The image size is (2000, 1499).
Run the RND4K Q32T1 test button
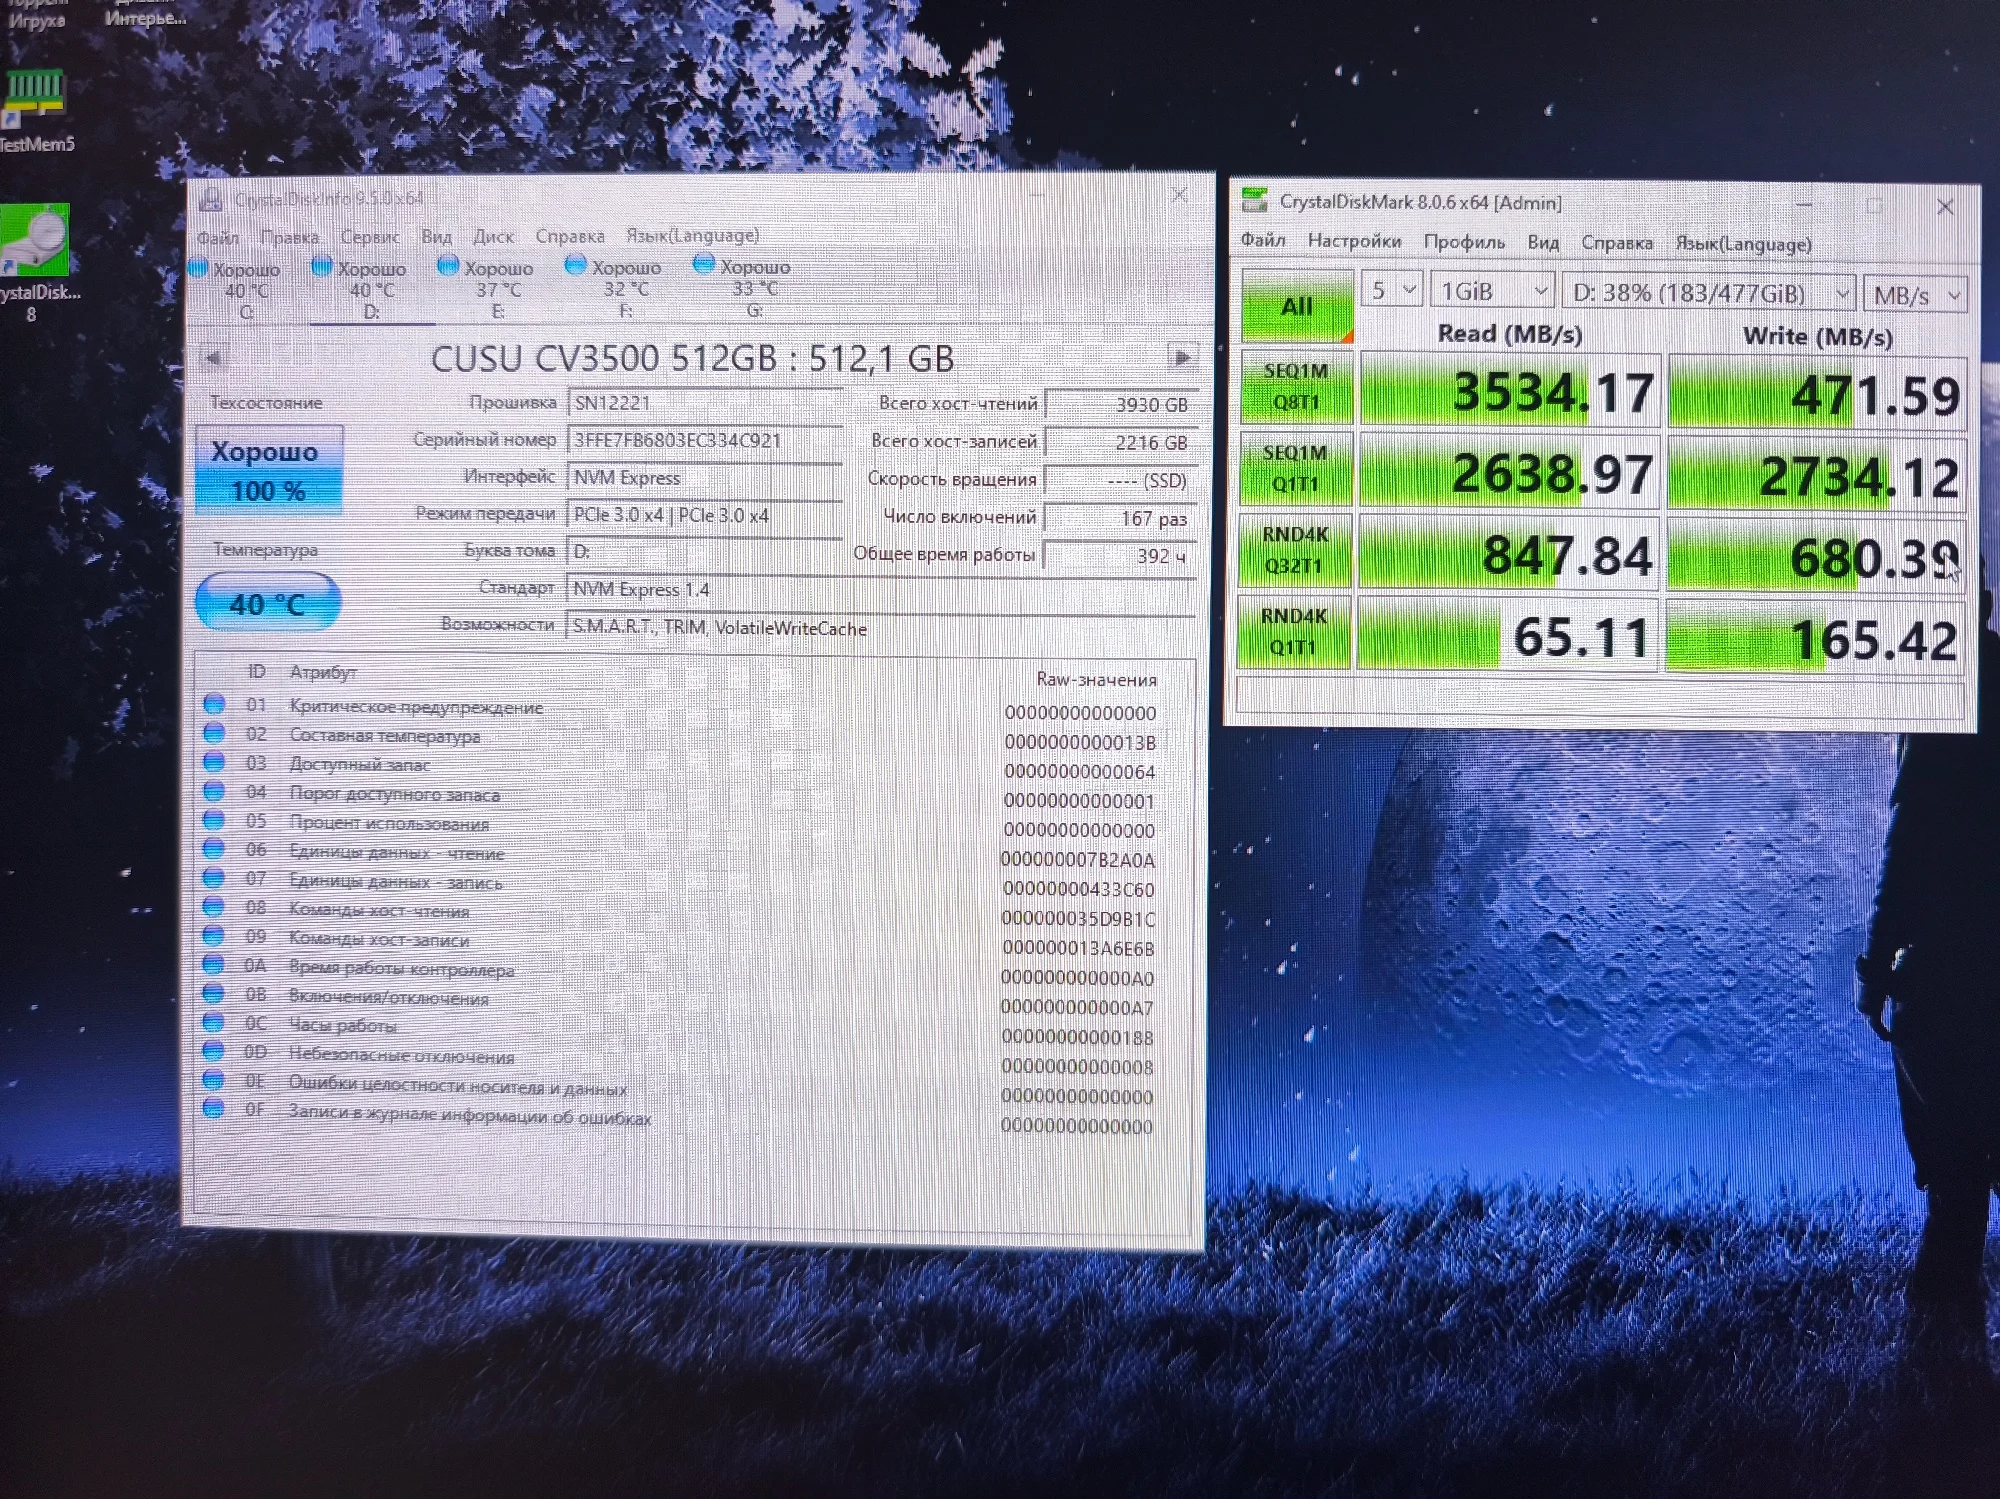coord(1295,550)
